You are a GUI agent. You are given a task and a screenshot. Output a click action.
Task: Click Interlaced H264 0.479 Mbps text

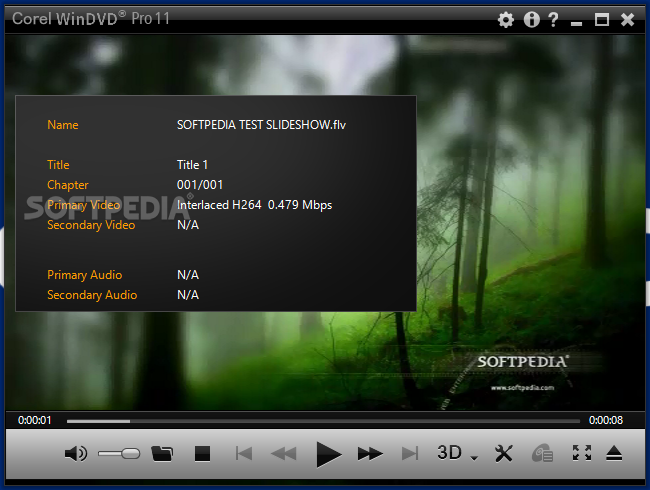pyautogui.click(x=255, y=205)
